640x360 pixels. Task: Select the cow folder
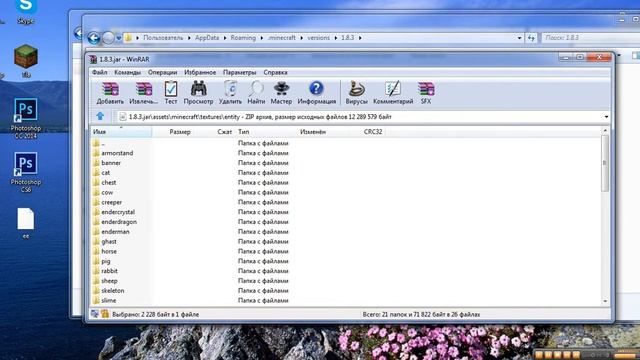107,192
